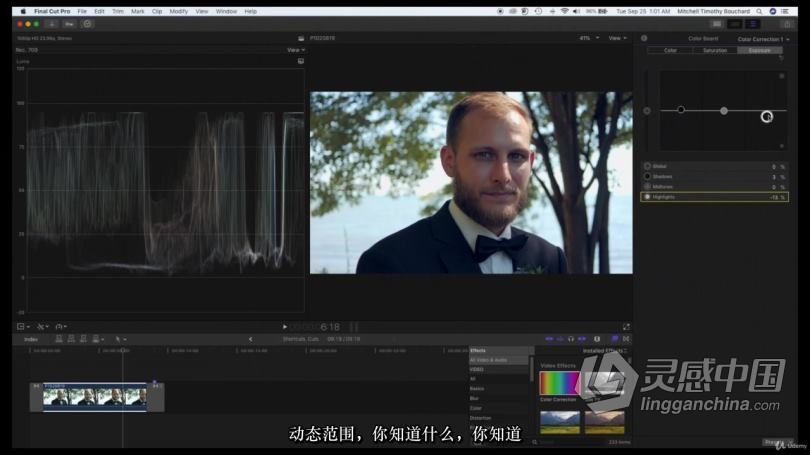The image size is (810, 455).
Task: Open the timeline Index
Action: [x=31, y=339]
